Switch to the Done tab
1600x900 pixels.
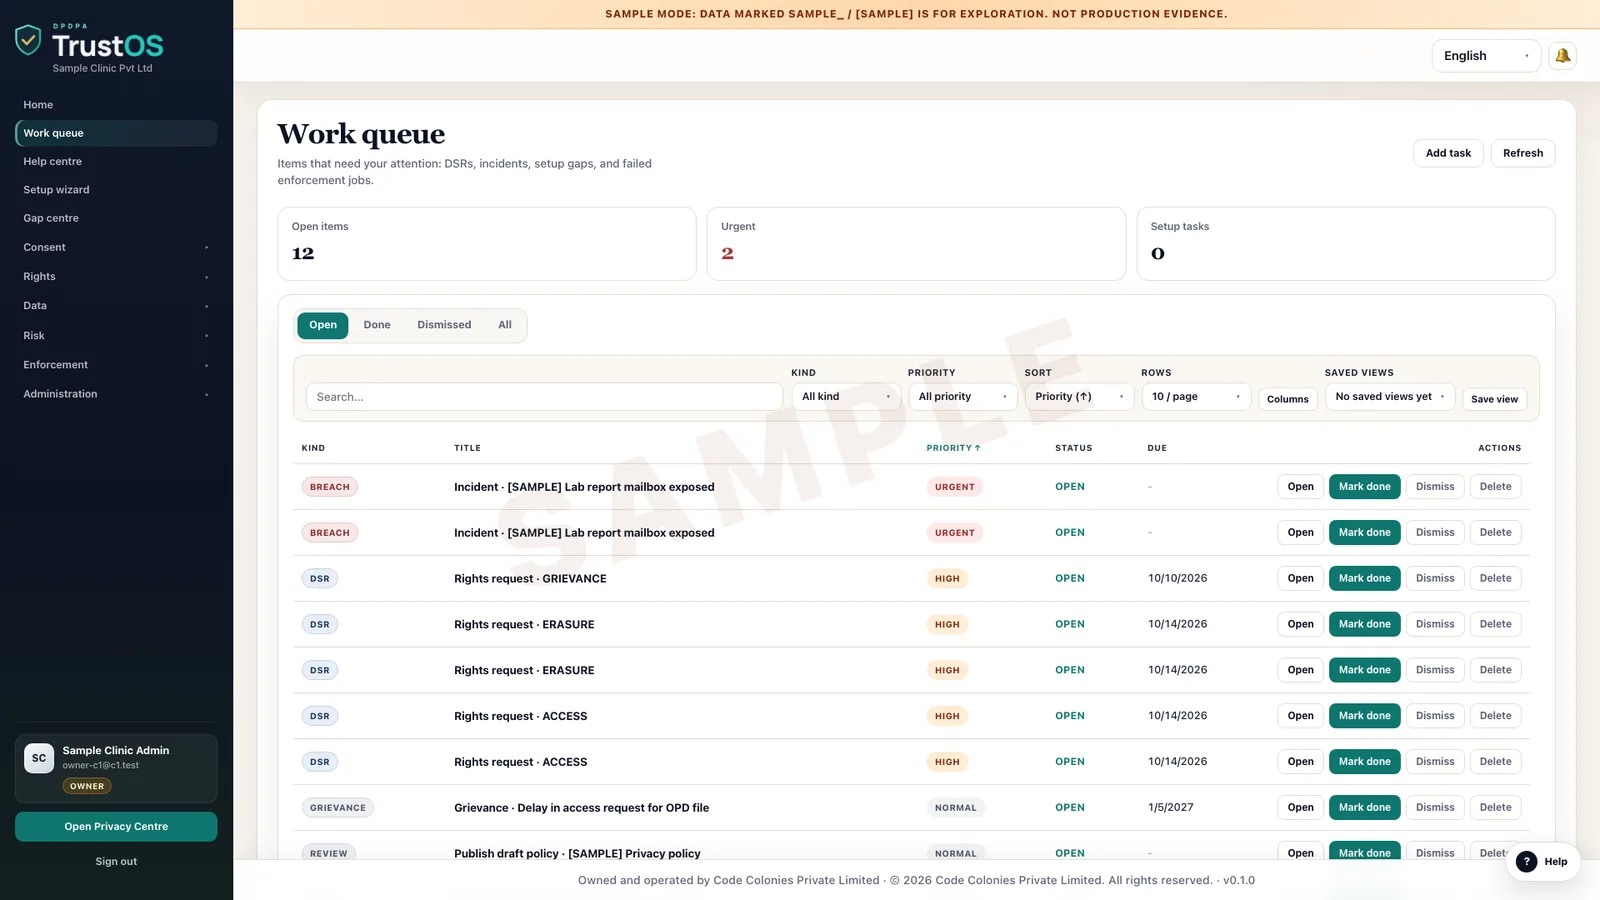click(377, 325)
